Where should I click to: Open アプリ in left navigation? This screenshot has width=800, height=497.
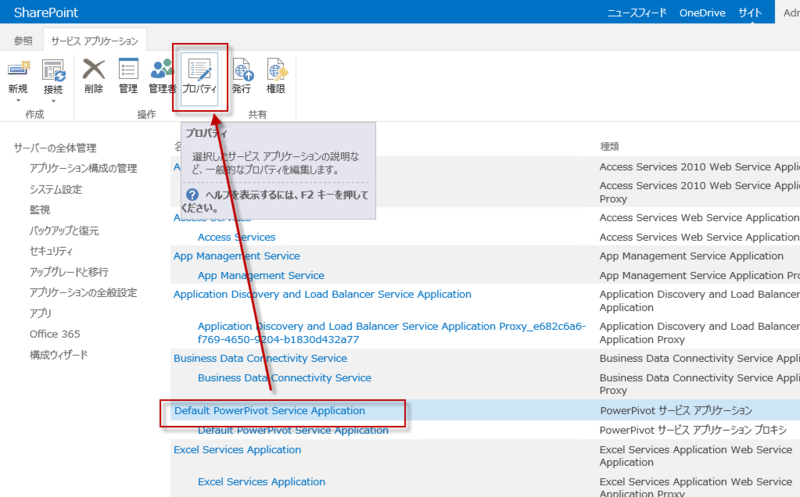coord(40,313)
